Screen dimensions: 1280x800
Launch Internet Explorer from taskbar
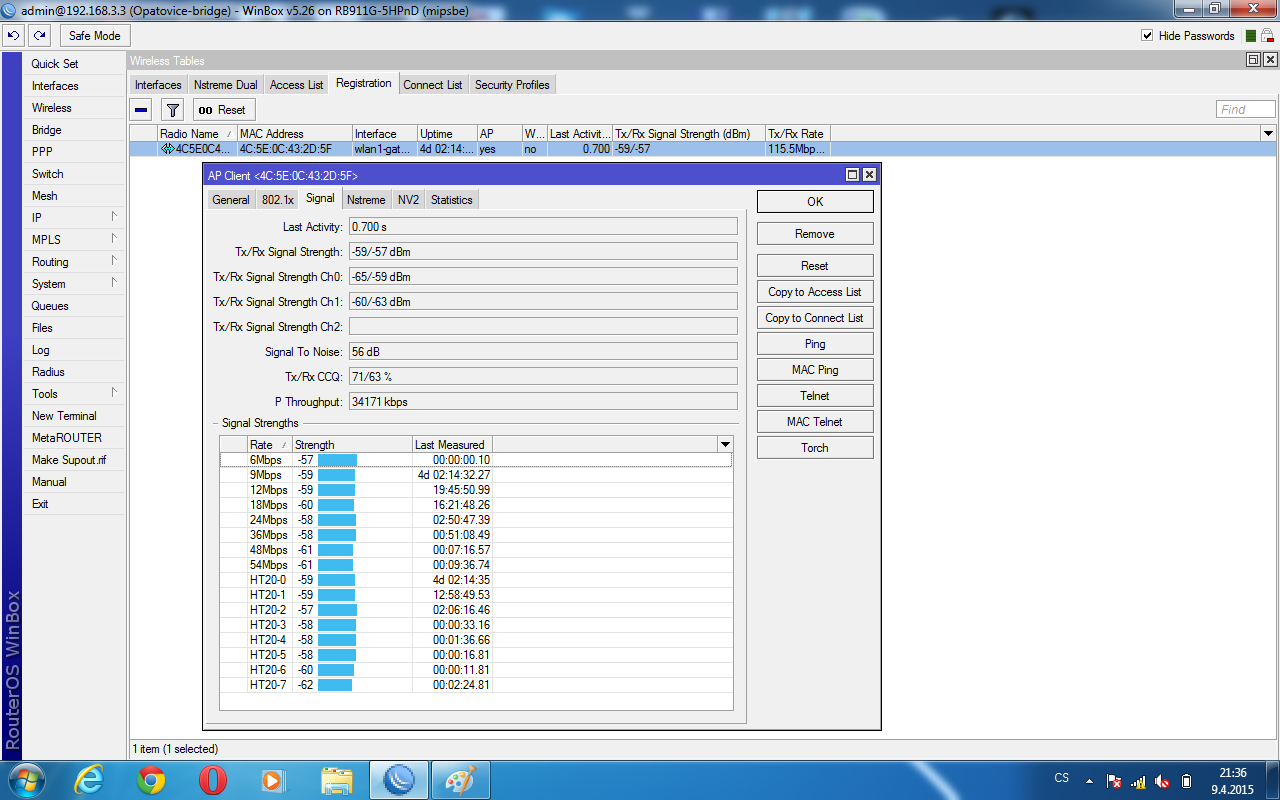[90, 779]
